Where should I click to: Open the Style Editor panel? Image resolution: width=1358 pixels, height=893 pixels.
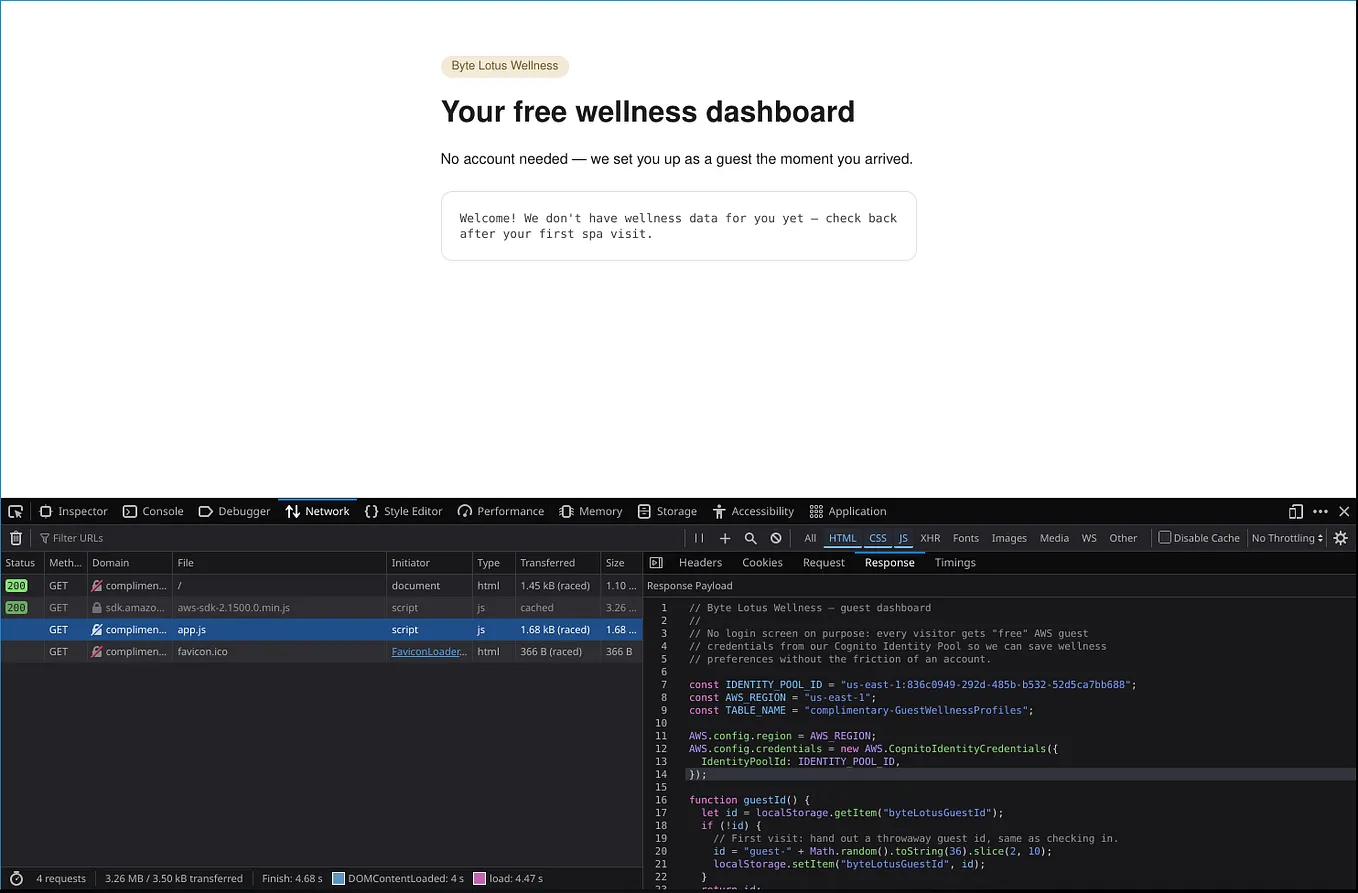point(403,511)
